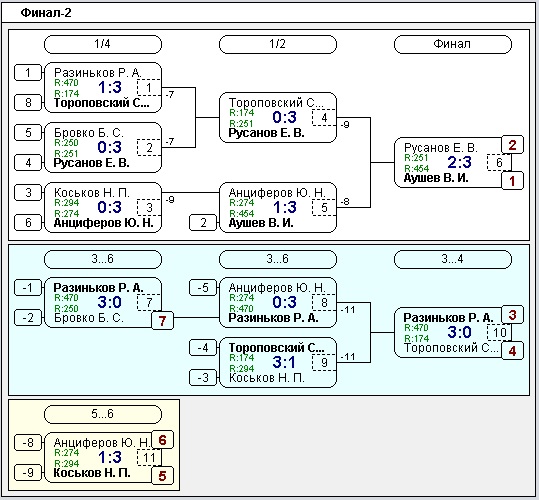Click dashed match number 4 box

tap(324, 118)
